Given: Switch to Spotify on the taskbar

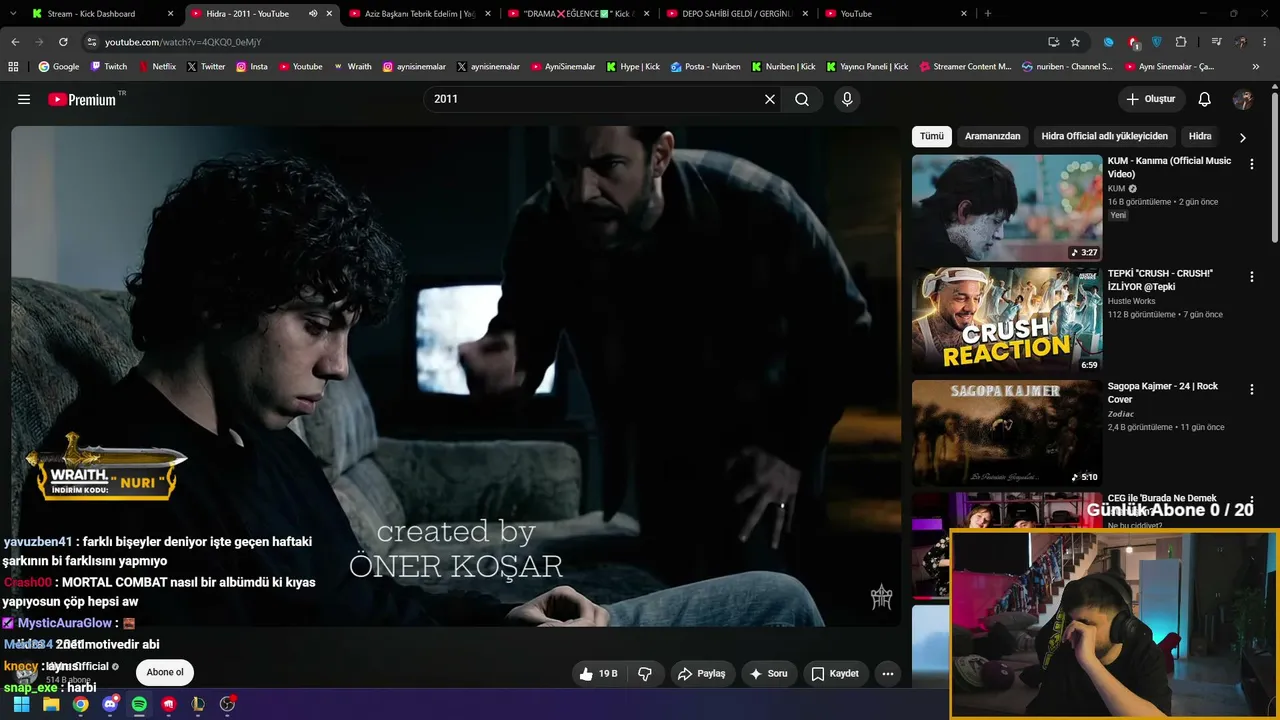Looking at the screenshot, I should pos(139,704).
